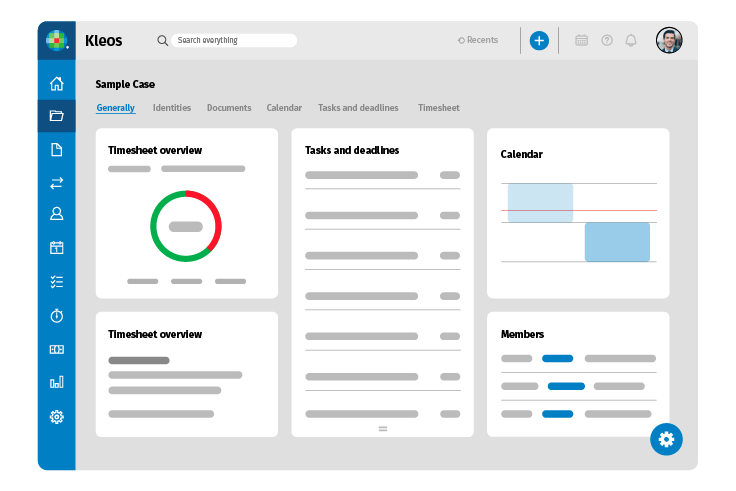
Task: Select the folder Cases icon in sidebar
Action: pyautogui.click(x=57, y=116)
